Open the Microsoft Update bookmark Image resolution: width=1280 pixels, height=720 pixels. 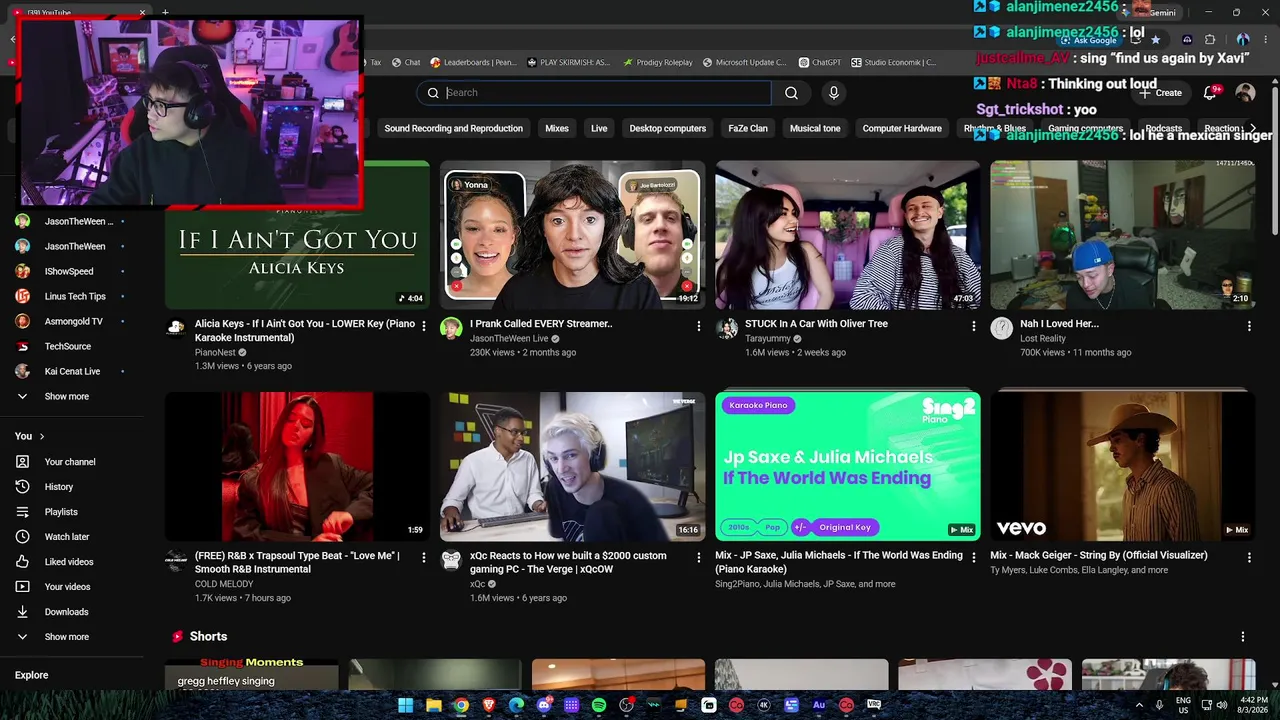point(744,63)
